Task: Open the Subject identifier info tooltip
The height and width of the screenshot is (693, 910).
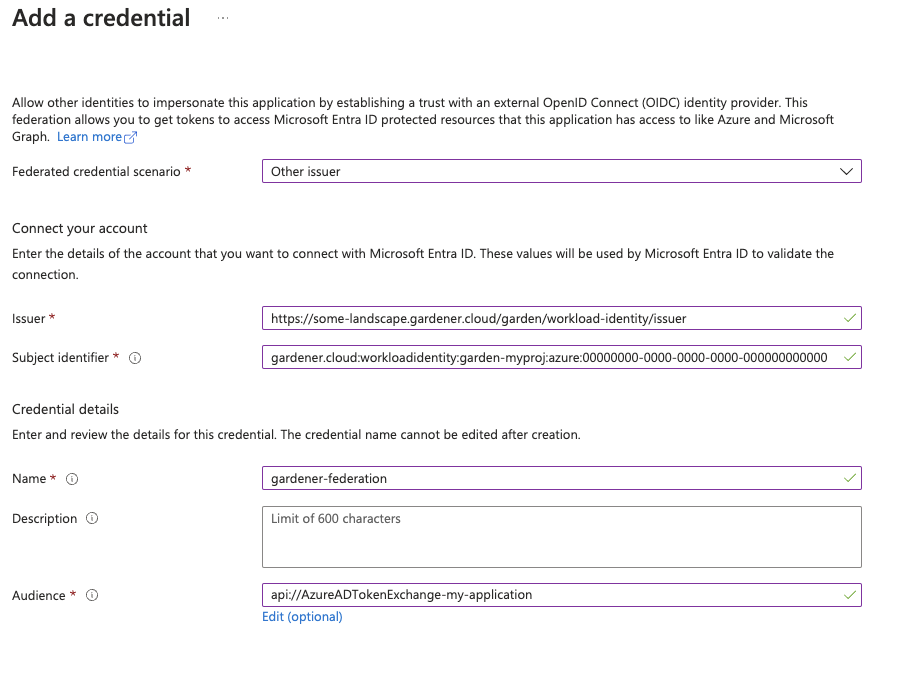Action: click(x=134, y=358)
